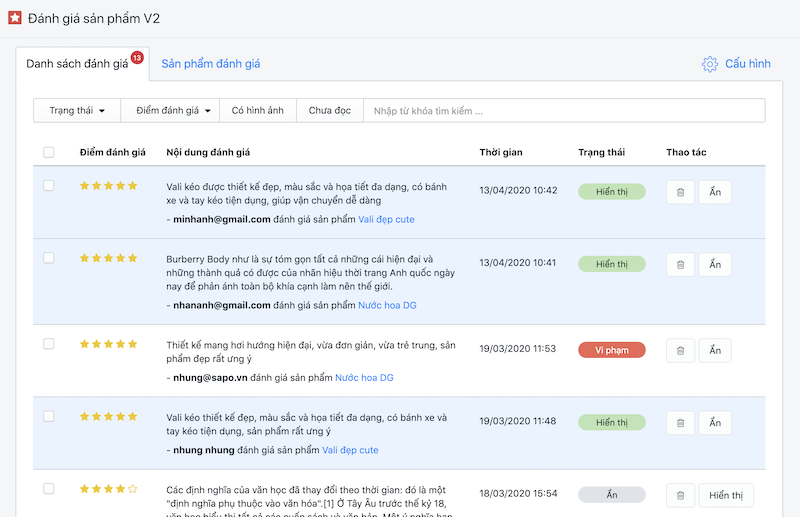Delete the nhananh@gmail.com review via trash icon
Viewport: 800px width, 517px height.
tap(680, 265)
